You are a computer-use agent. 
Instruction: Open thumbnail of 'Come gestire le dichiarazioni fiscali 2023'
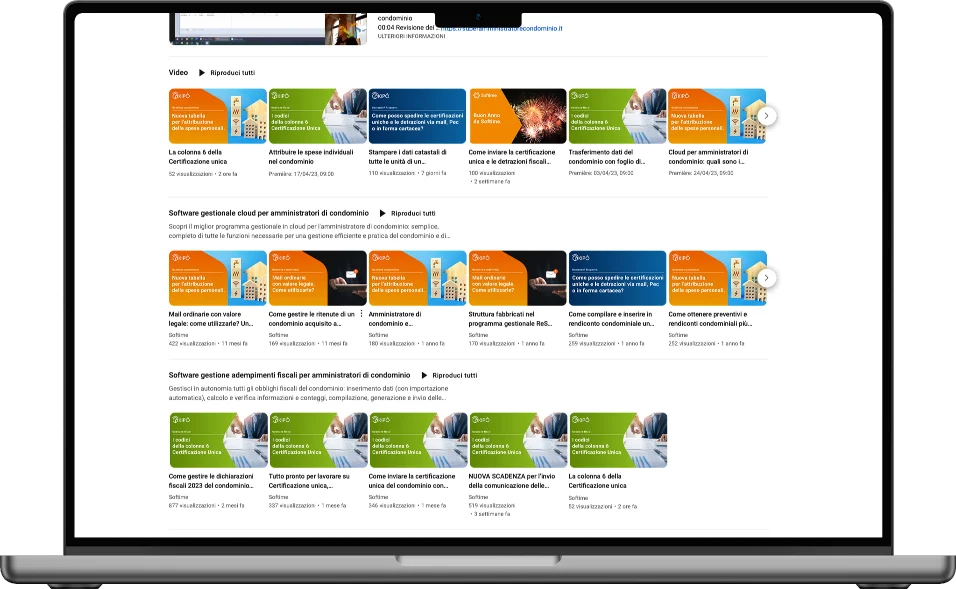(x=218, y=440)
